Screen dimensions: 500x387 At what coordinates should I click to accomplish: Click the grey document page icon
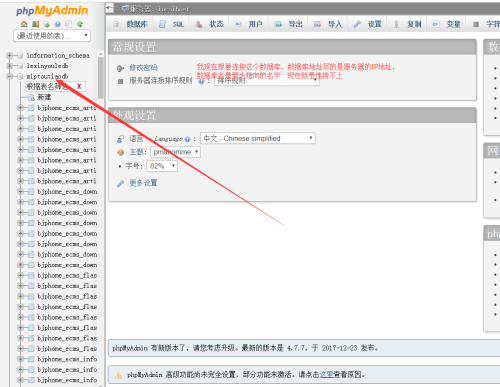point(68,24)
